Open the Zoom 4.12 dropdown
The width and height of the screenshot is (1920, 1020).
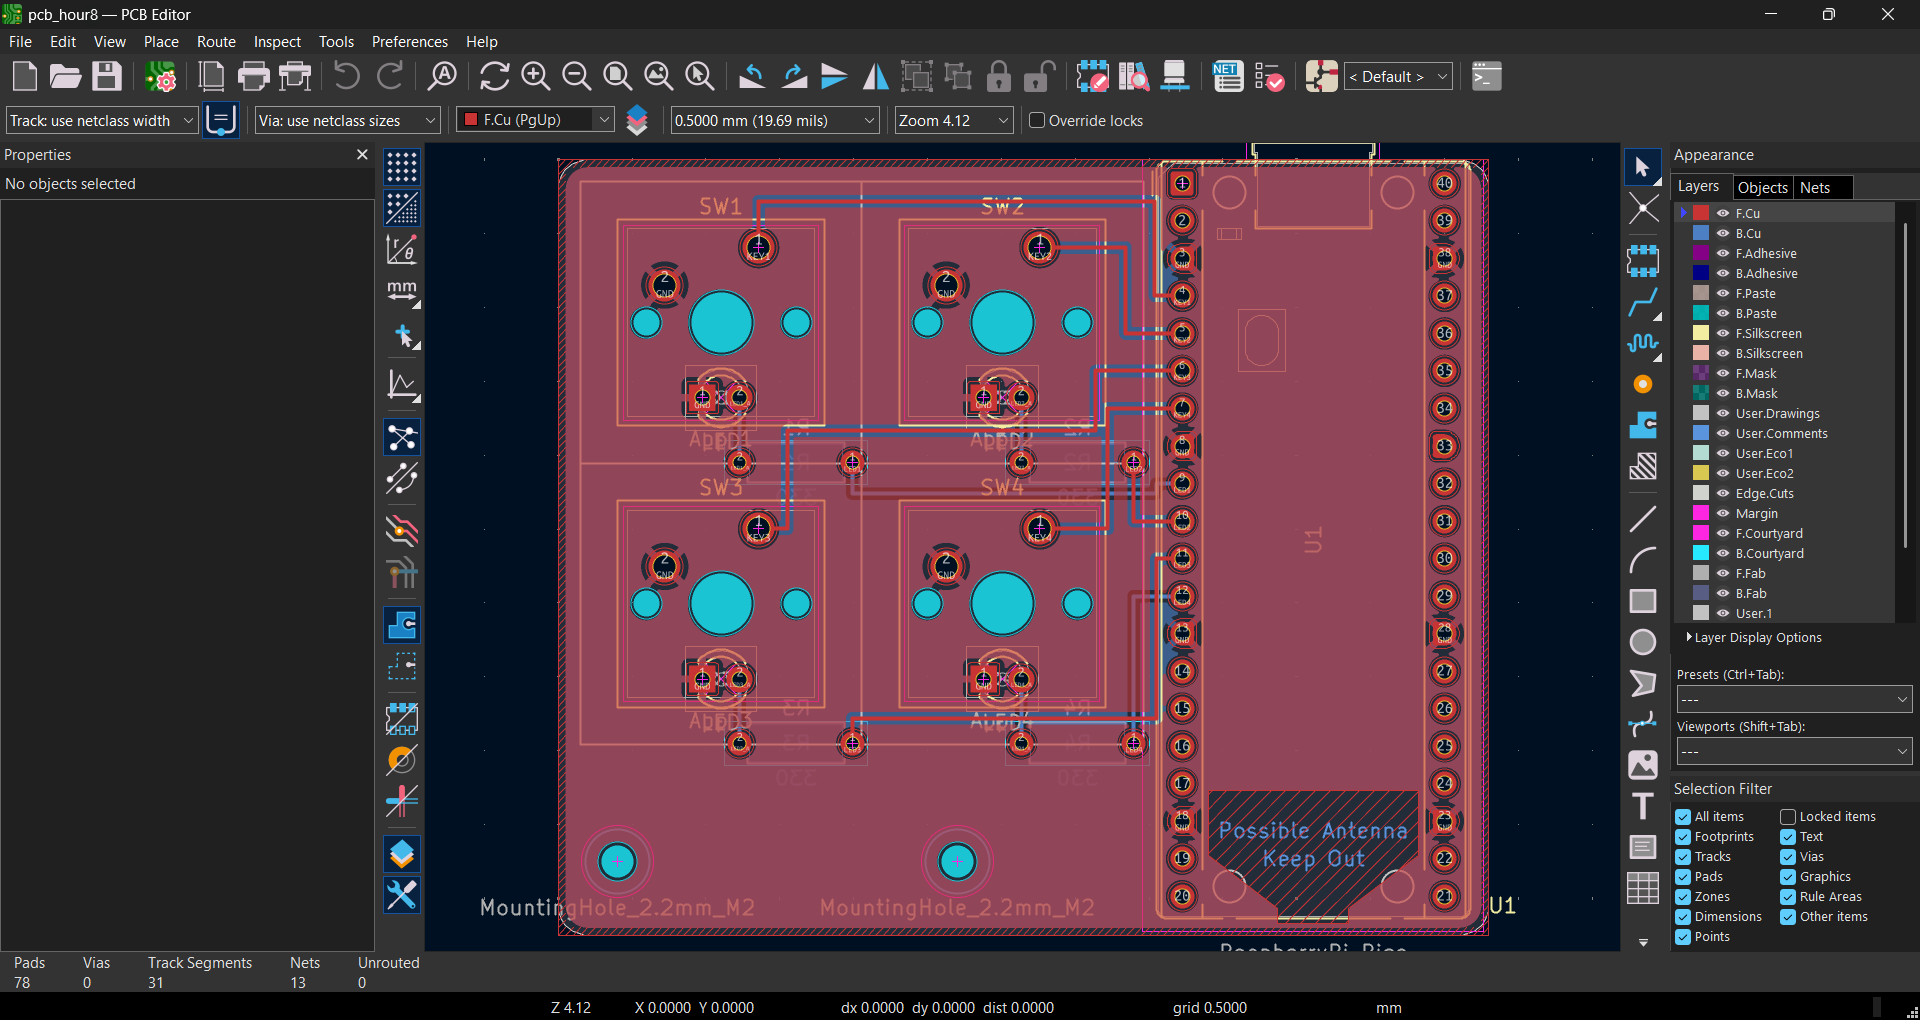pyautogui.click(x=954, y=120)
